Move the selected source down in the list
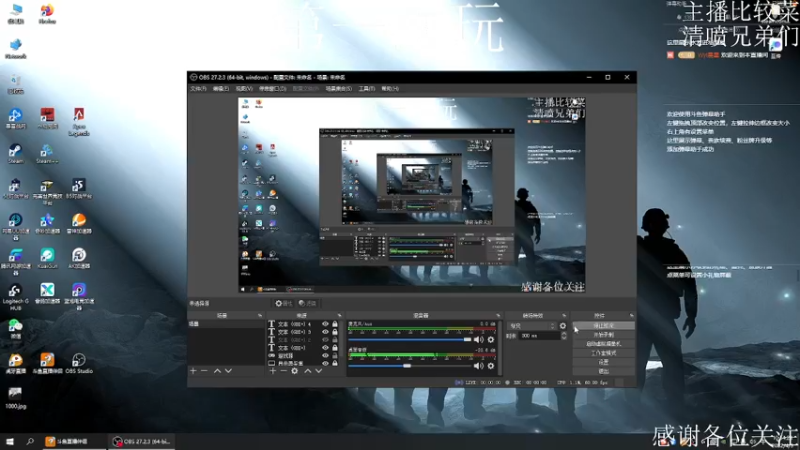Viewport: 800px width, 450px height. tap(319, 371)
